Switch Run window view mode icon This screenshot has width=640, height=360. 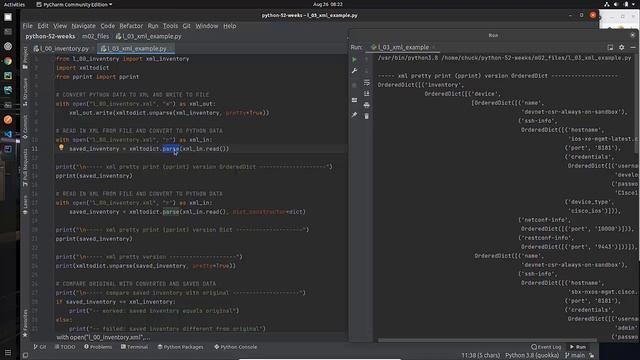pos(610,47)
